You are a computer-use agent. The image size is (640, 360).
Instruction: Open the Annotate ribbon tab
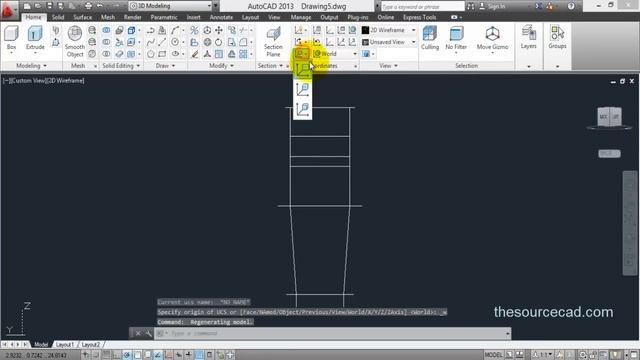221,18
